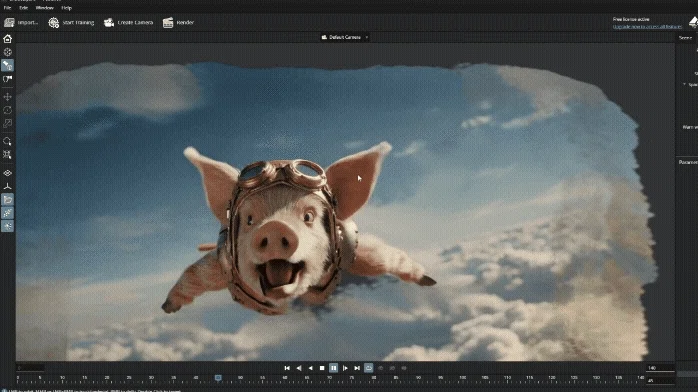Viewport: 698px width, 392px height.
Task: Click the Home view icon
Action: click(x=8, y=39)
